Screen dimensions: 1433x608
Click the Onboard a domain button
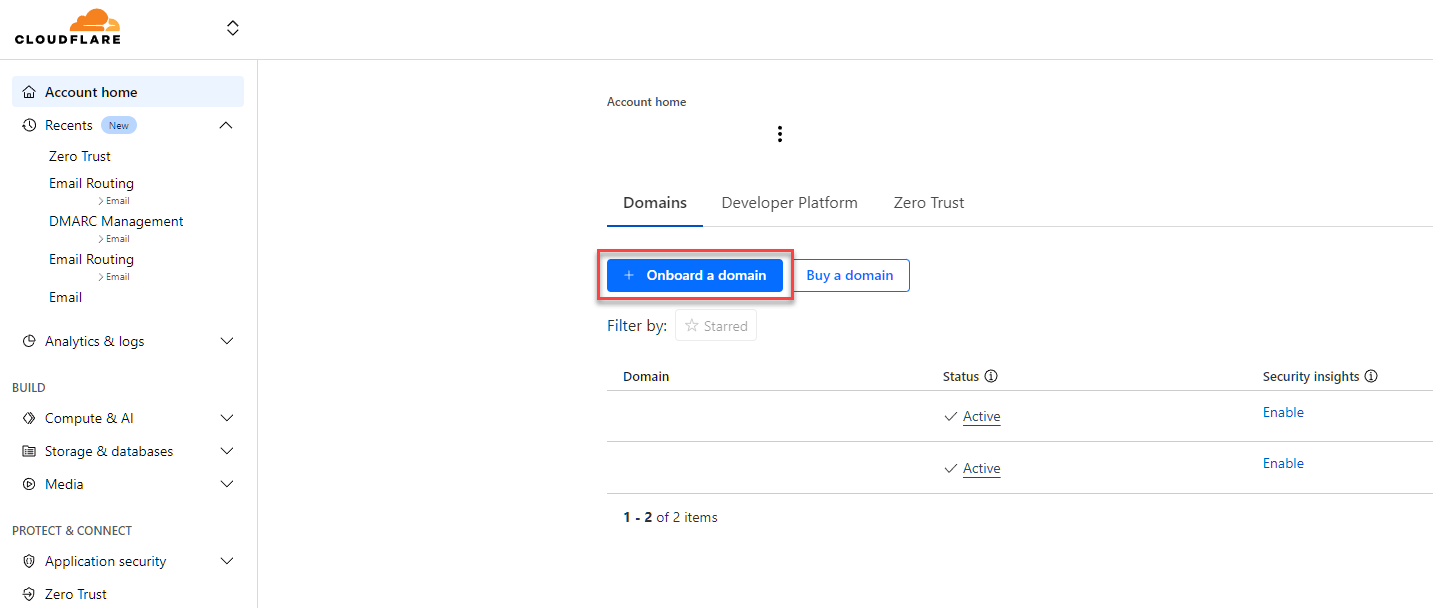pyautogui.click(x=695, y=275)
